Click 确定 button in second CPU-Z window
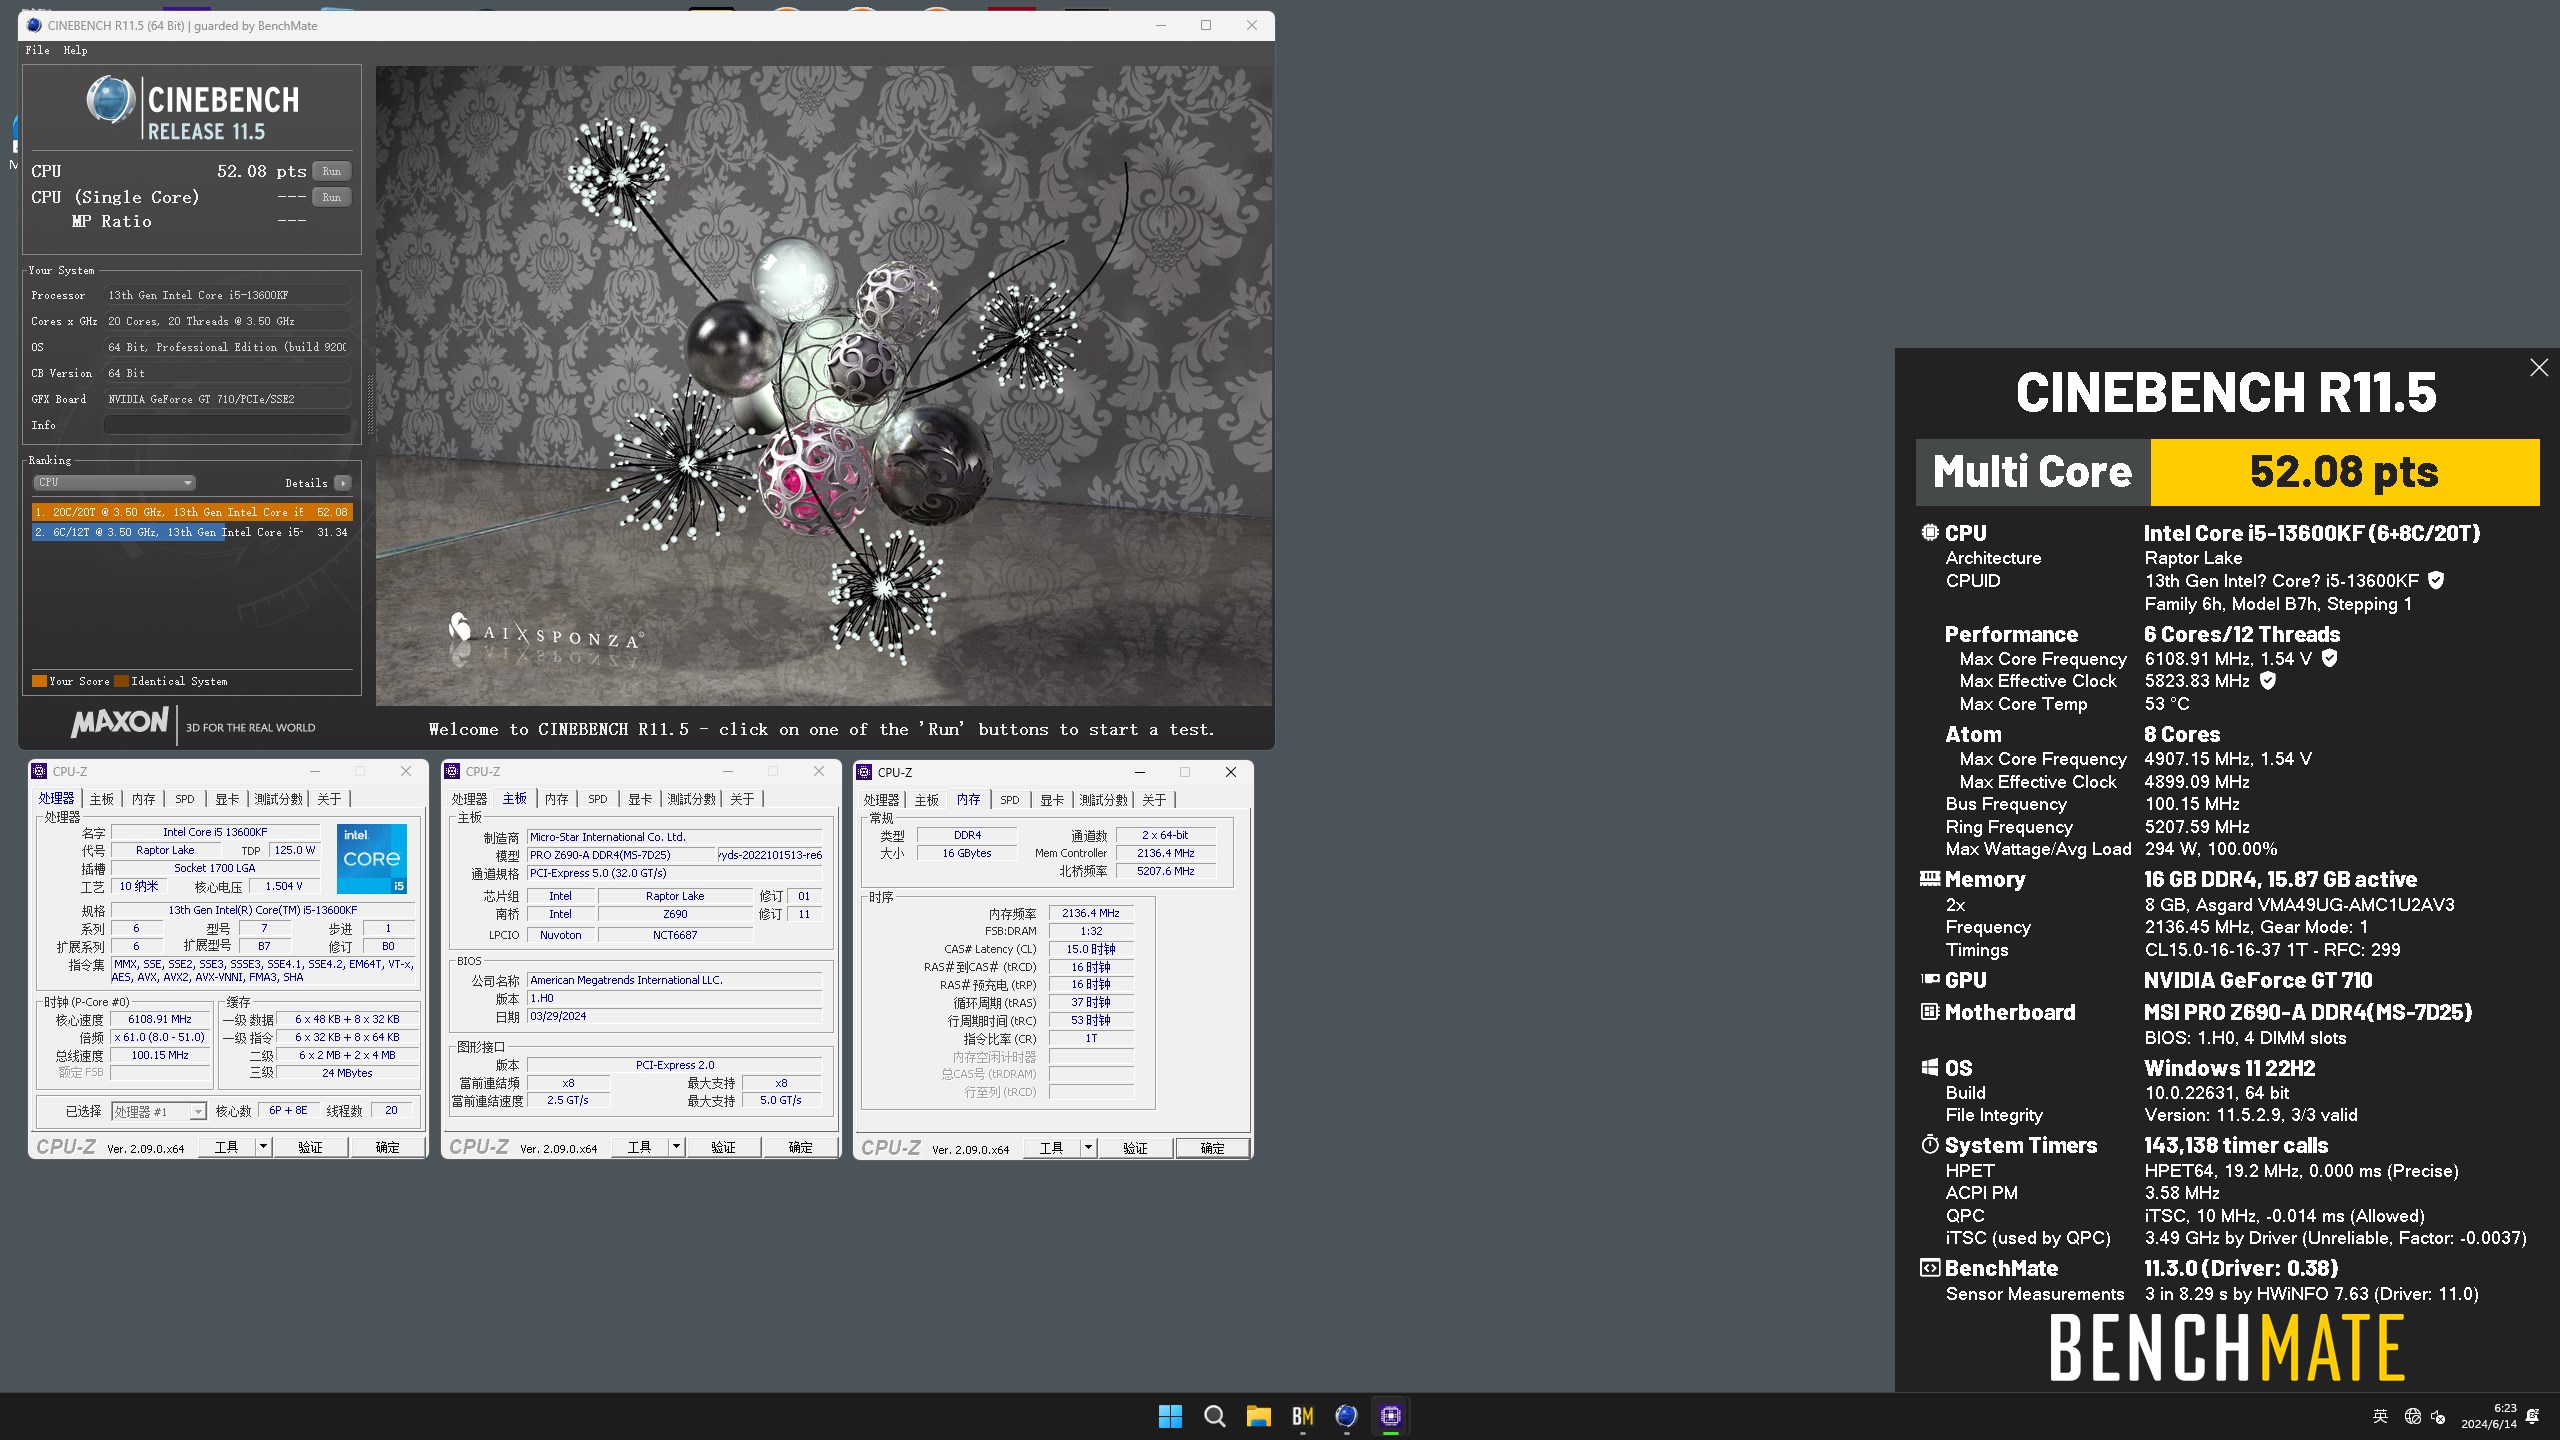The height and width of the screenshot is (1440, 2560). click(x=800, y=1147)
